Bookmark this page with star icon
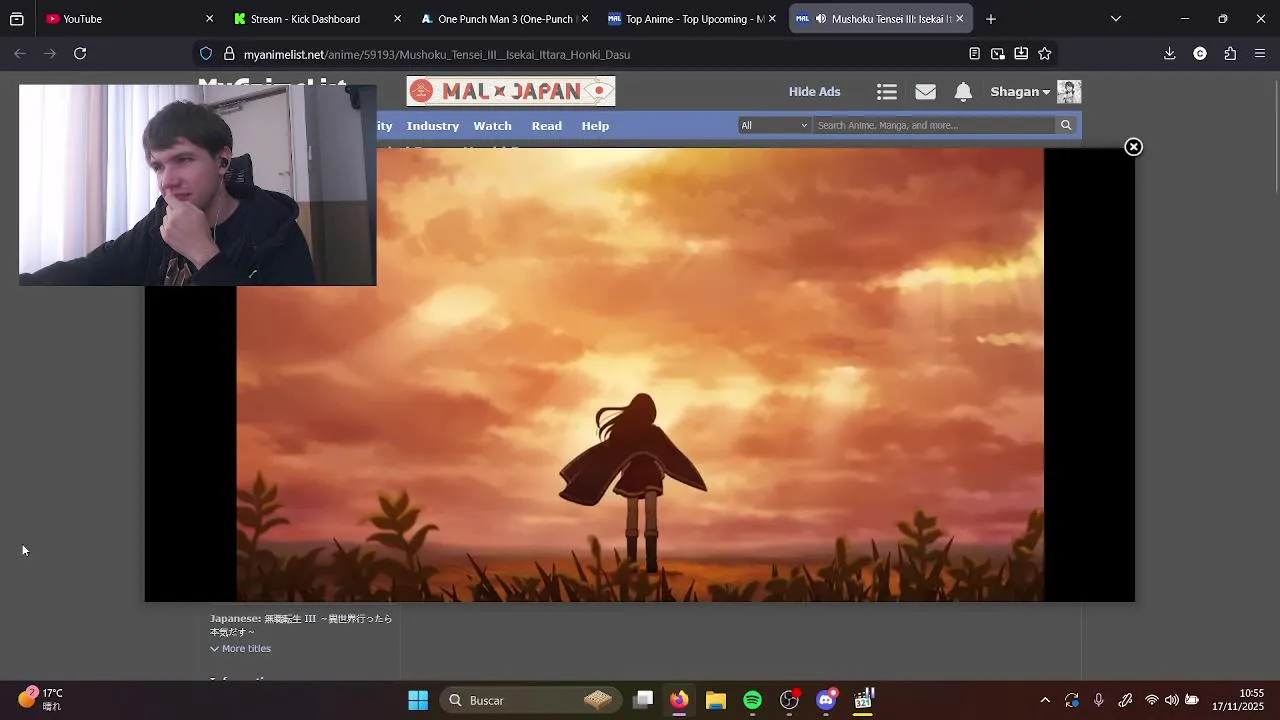Viewport: 1280px width, 720px height. (1045, 54)
